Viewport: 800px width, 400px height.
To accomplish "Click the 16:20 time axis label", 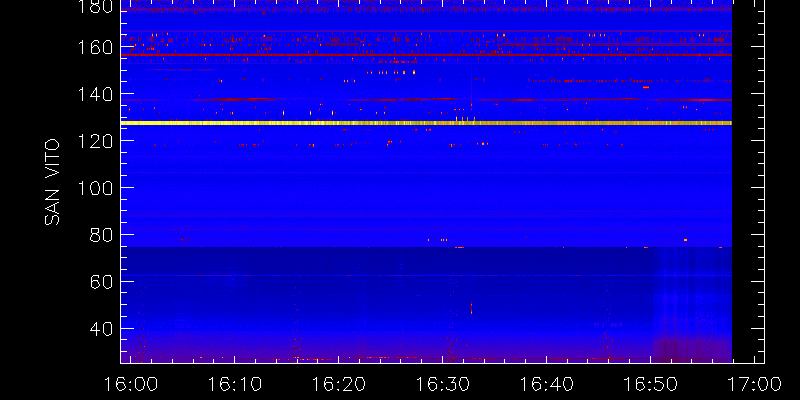I will coord(338,384).
